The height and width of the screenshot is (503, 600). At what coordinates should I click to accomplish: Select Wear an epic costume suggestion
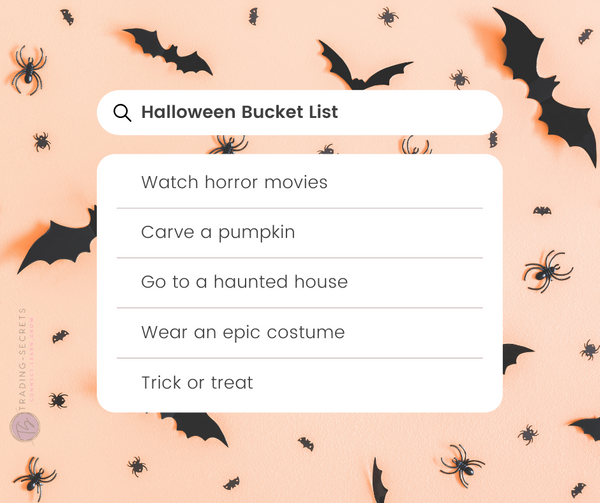(x=300, y=332)
